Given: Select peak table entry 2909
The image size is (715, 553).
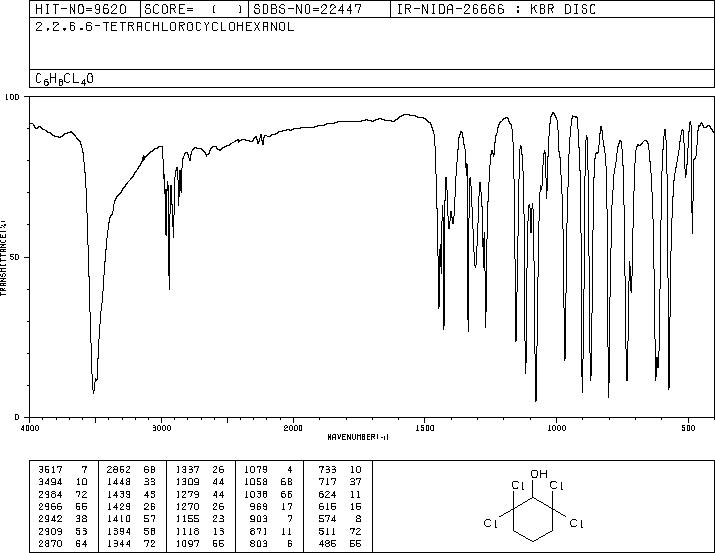Looking at the screenshot, I should point(50,531).
